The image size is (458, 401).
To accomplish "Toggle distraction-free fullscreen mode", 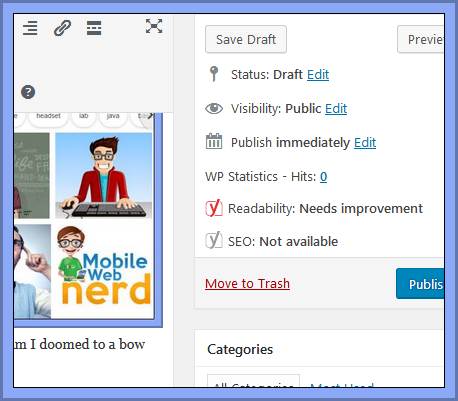I will (x=154, y=26).
